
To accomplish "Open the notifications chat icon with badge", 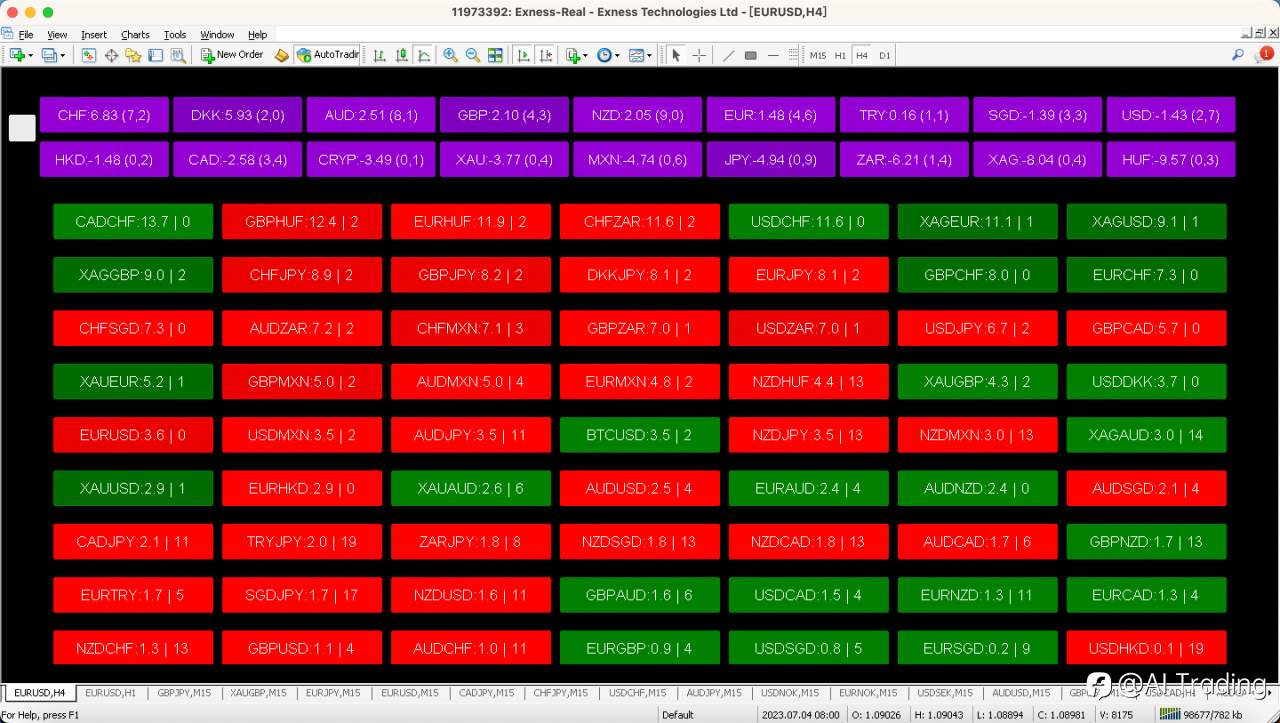I will tap(1264, 55).
